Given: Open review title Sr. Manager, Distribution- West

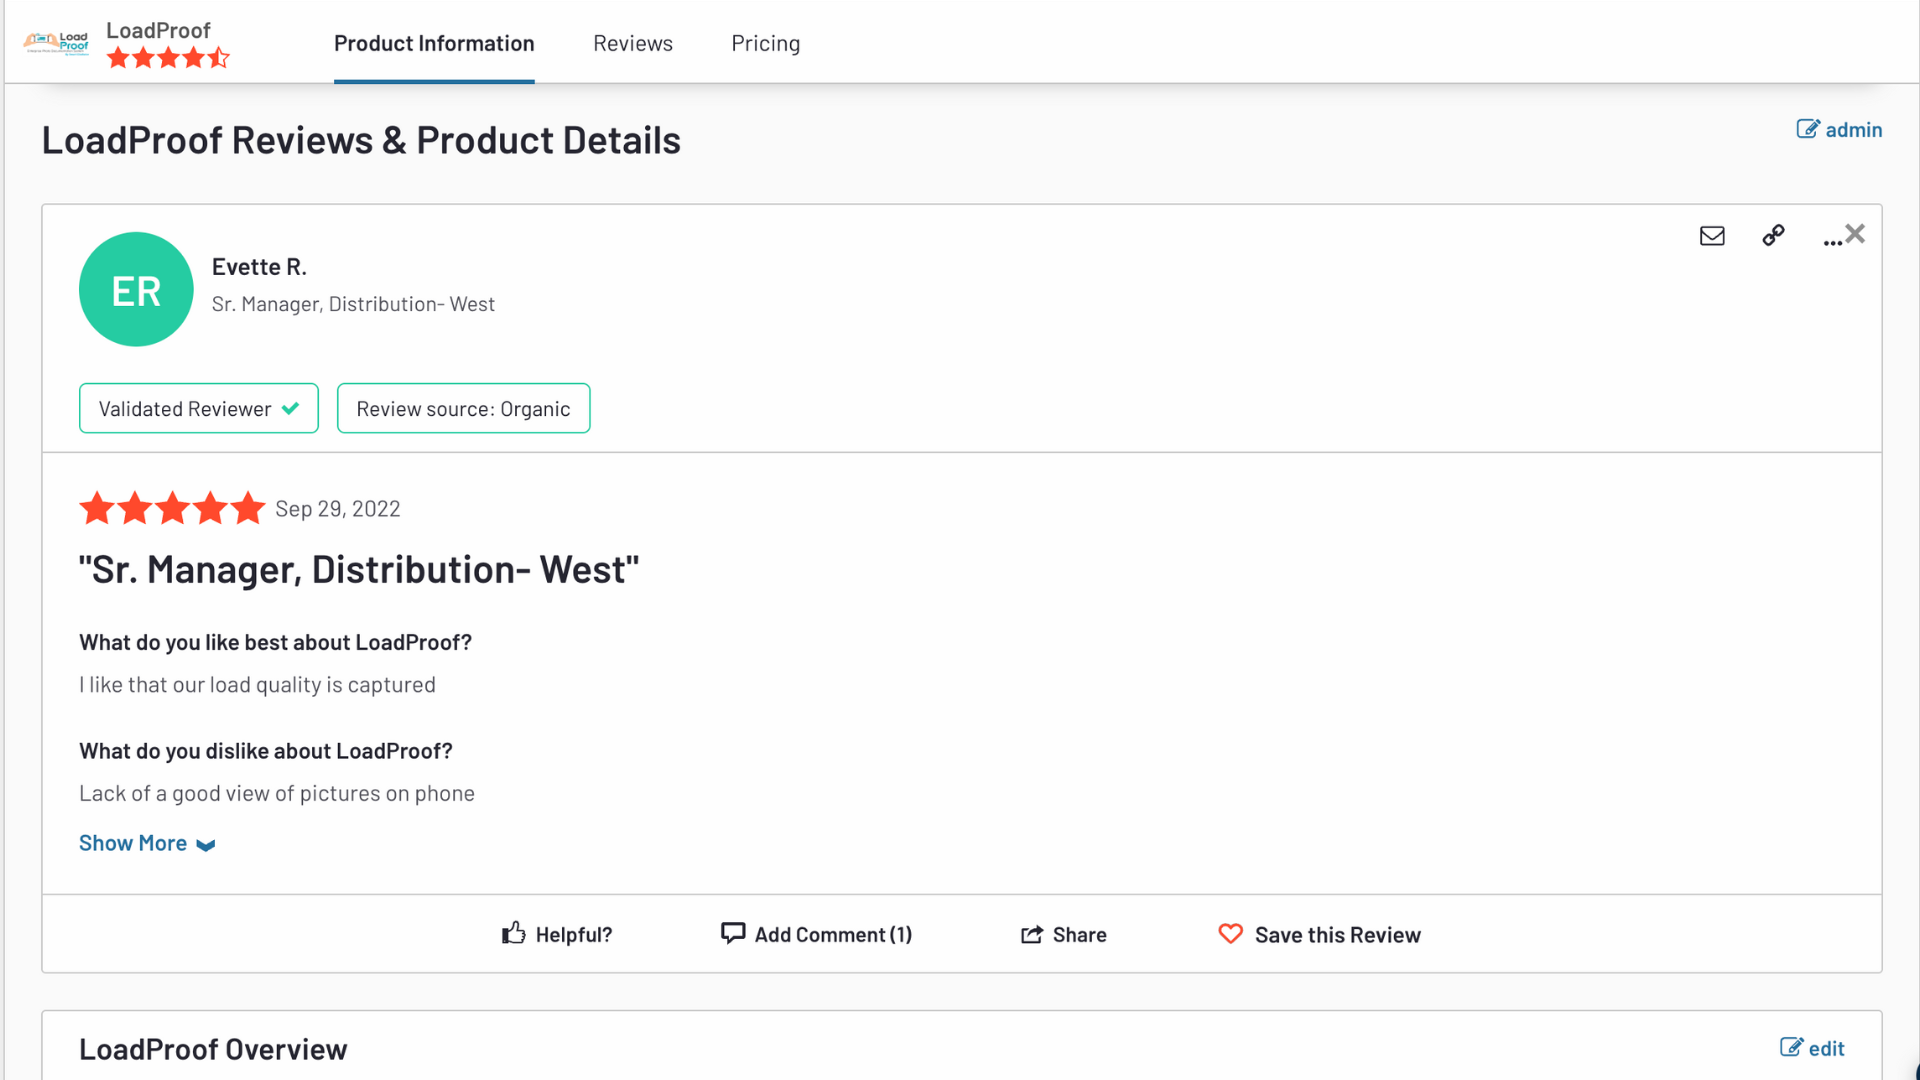Looking at the screenshot, I should (359, 569).
